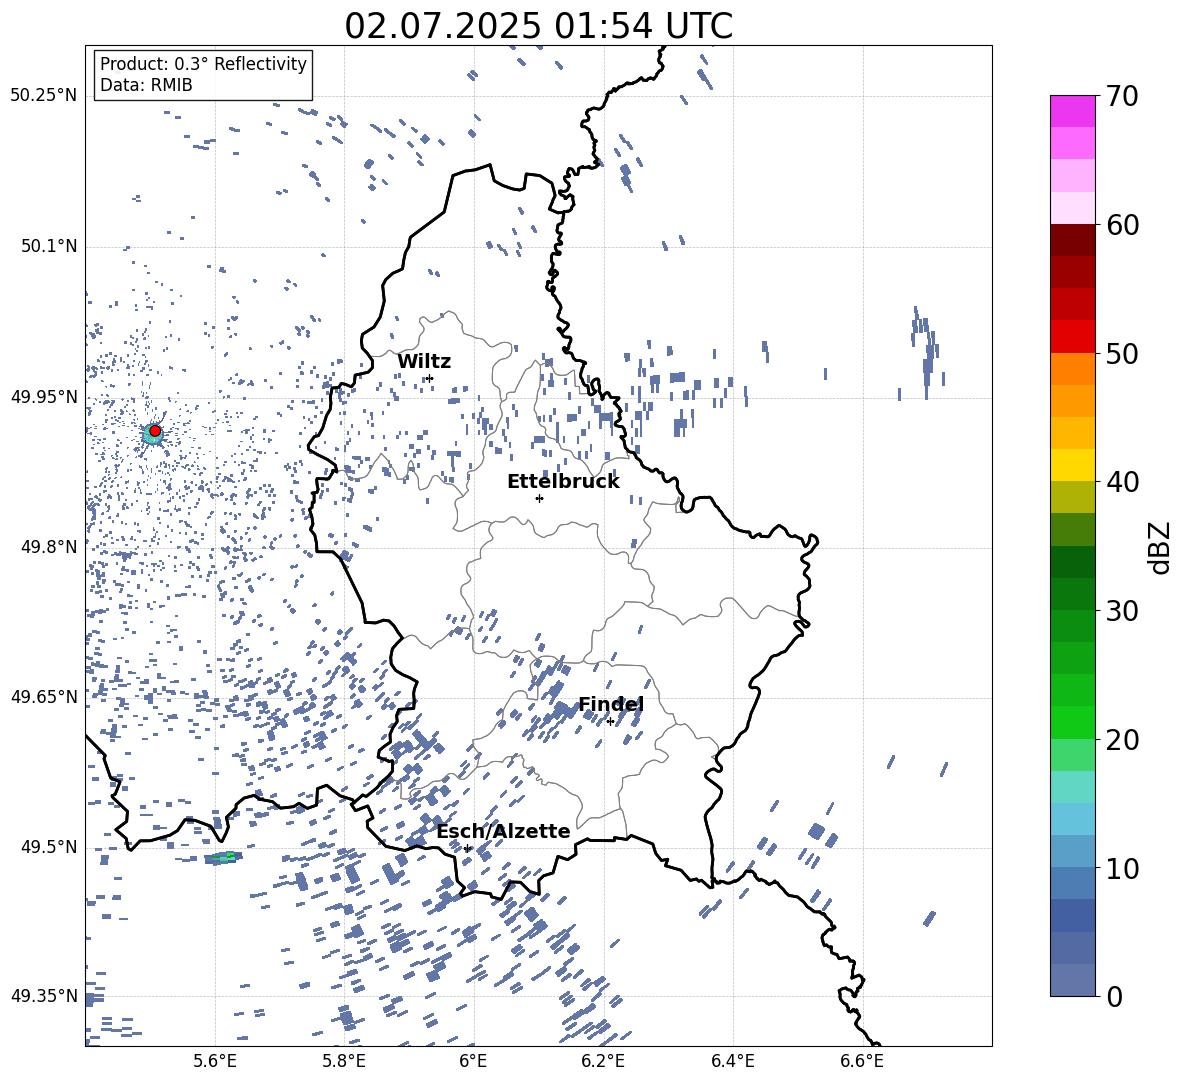The image size is (1184, 1081).
Task: Click the 6°E longitude label
Action: 473,1061
